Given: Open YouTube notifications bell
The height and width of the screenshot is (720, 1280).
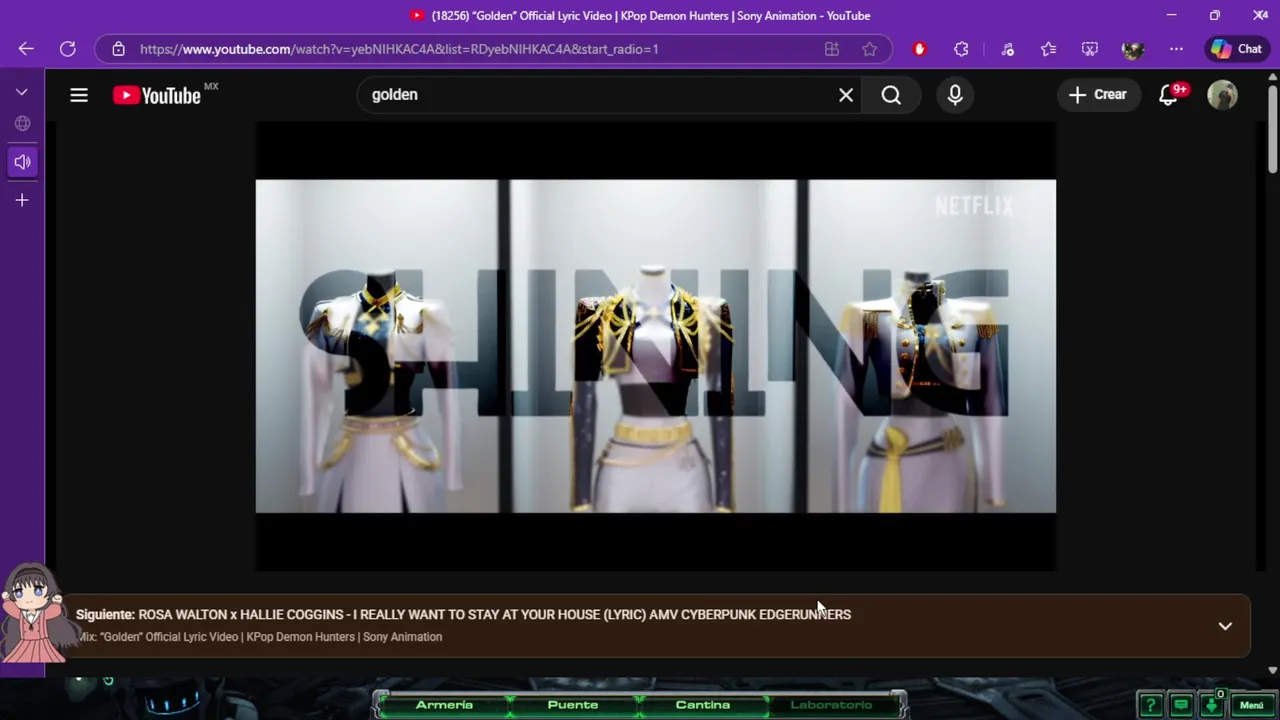Looking at the screenshot, I should (x=1168, y=95).
